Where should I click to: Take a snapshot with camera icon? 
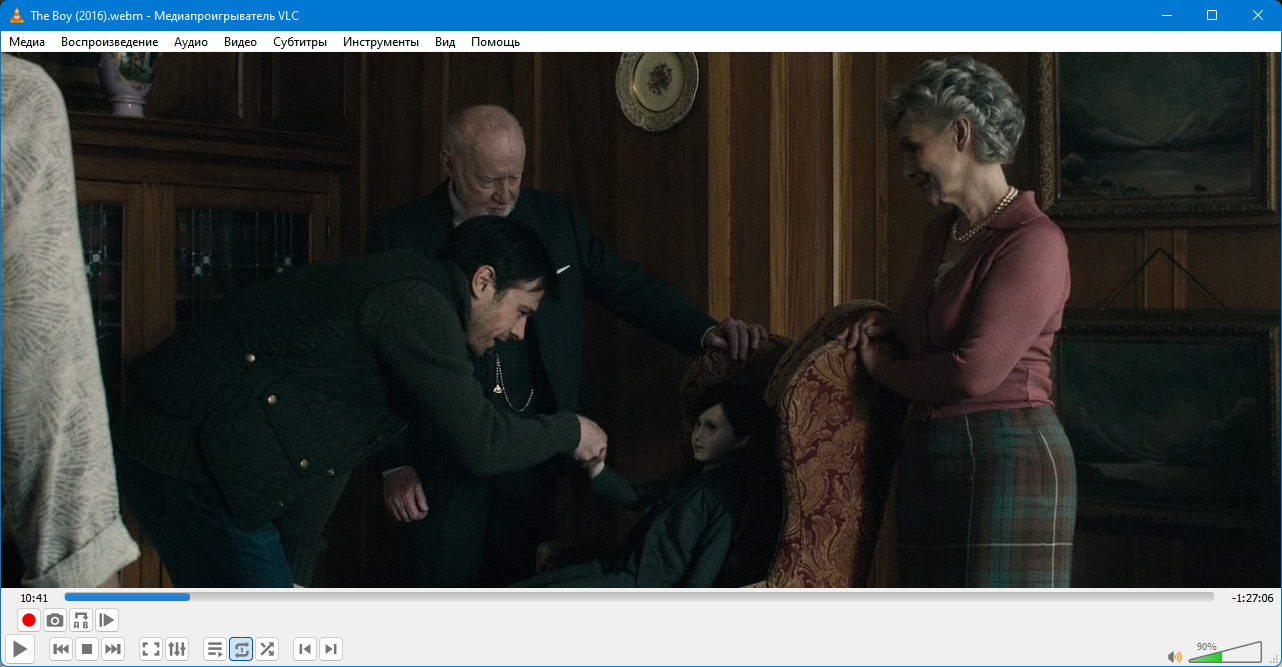(55, 620)
